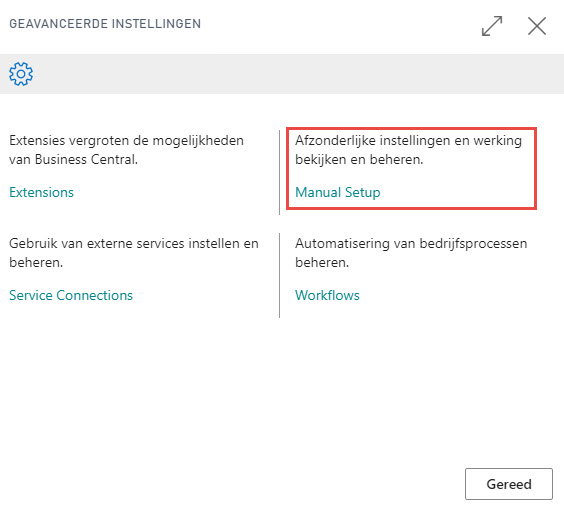
Task: Click the 'beheren.' text above Workflows
Action: click(322, 262)
